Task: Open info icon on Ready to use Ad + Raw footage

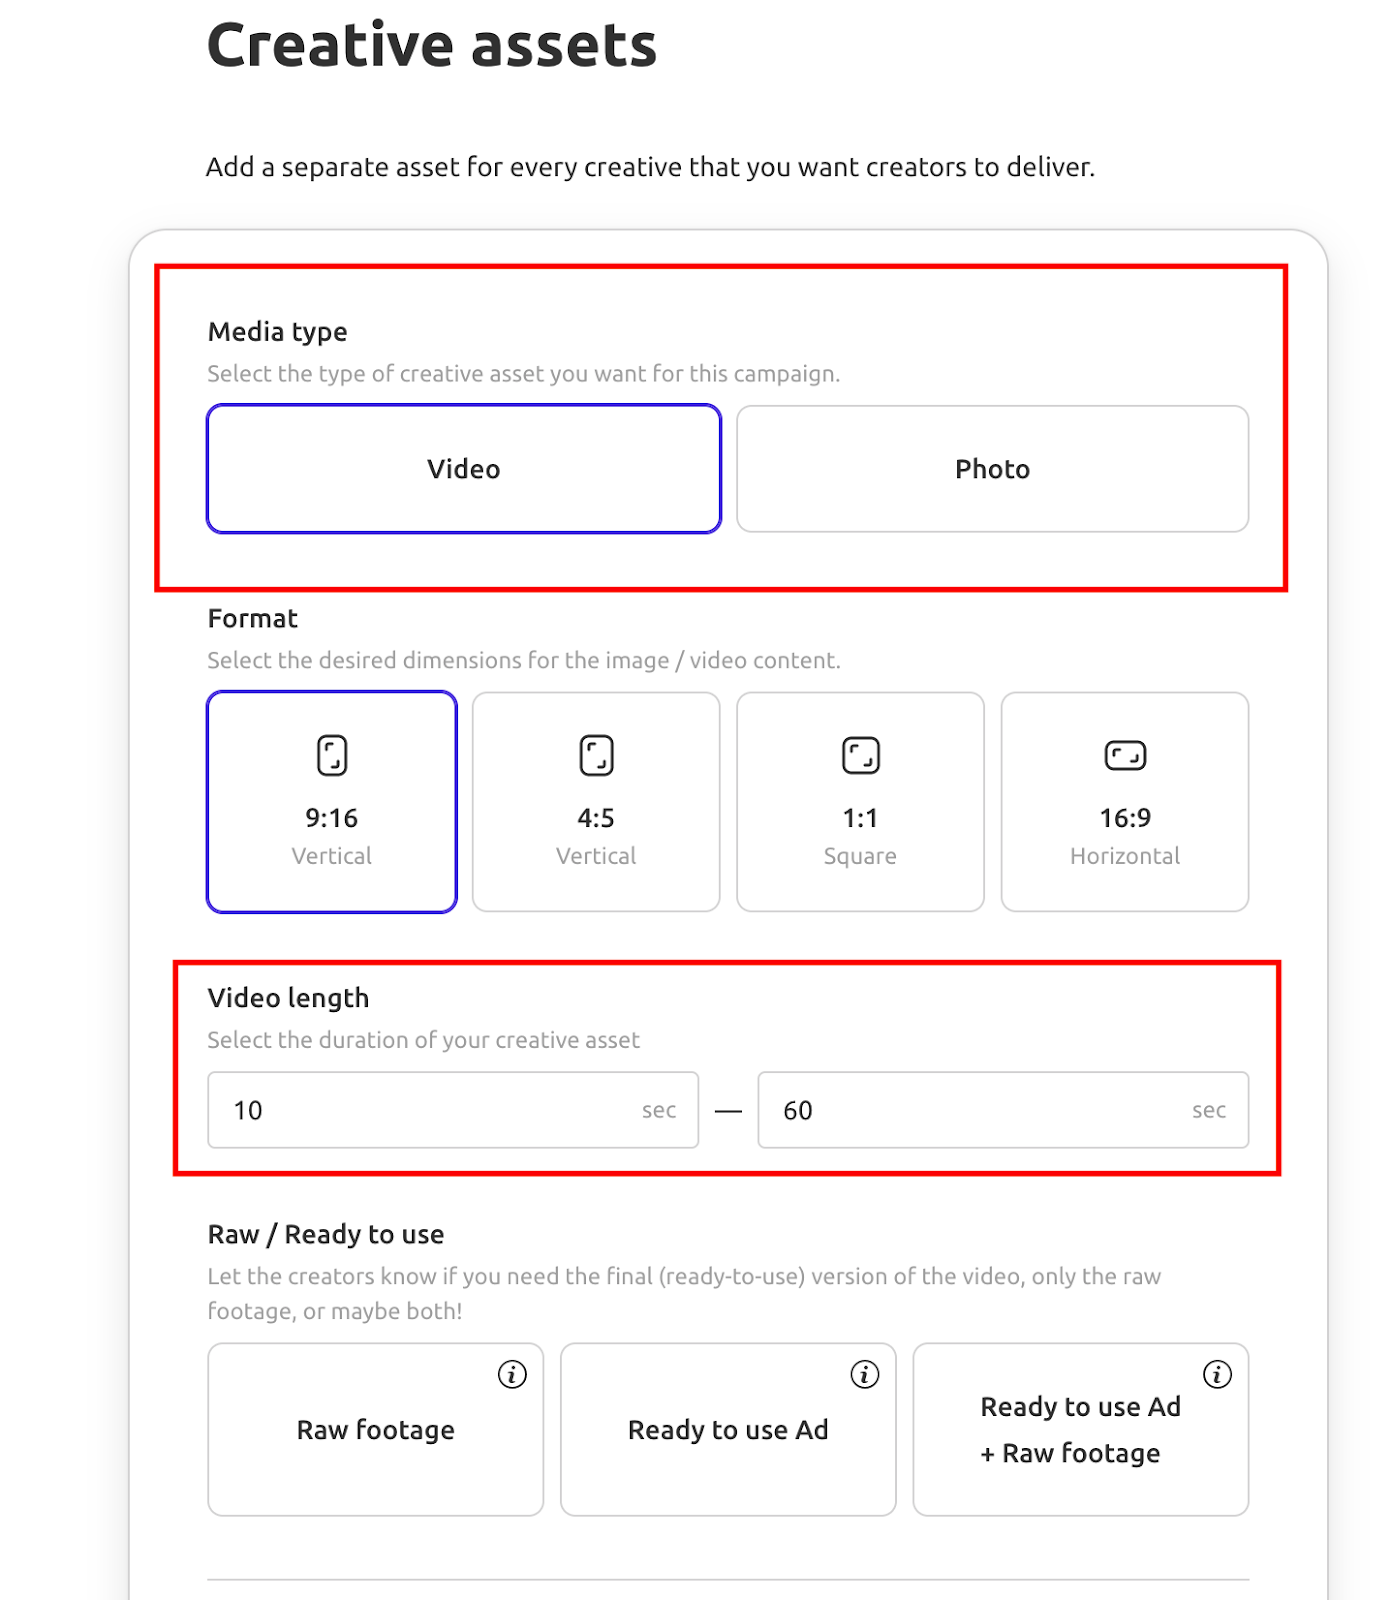Action: (1216, 1374)
